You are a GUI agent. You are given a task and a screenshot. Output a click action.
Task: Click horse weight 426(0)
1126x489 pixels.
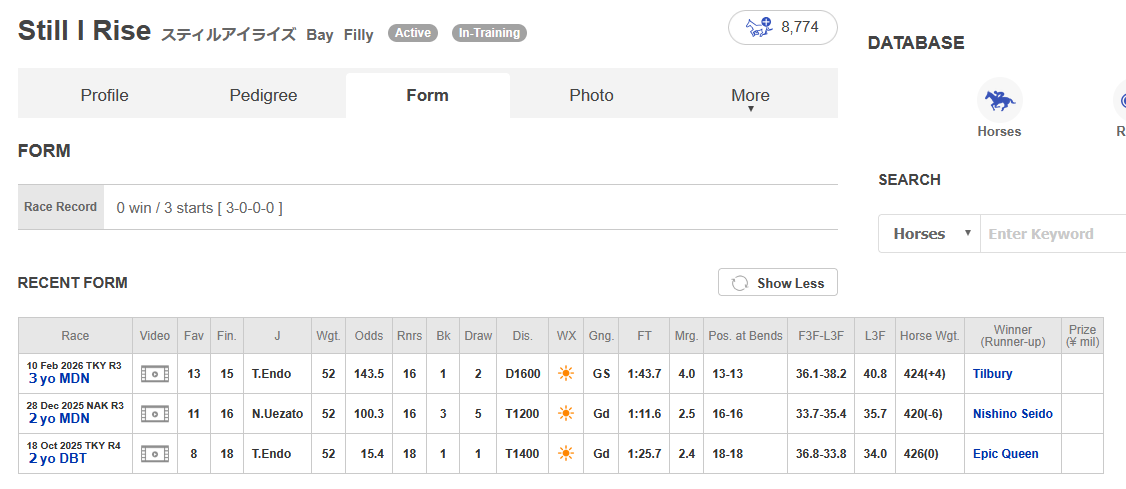923,454
